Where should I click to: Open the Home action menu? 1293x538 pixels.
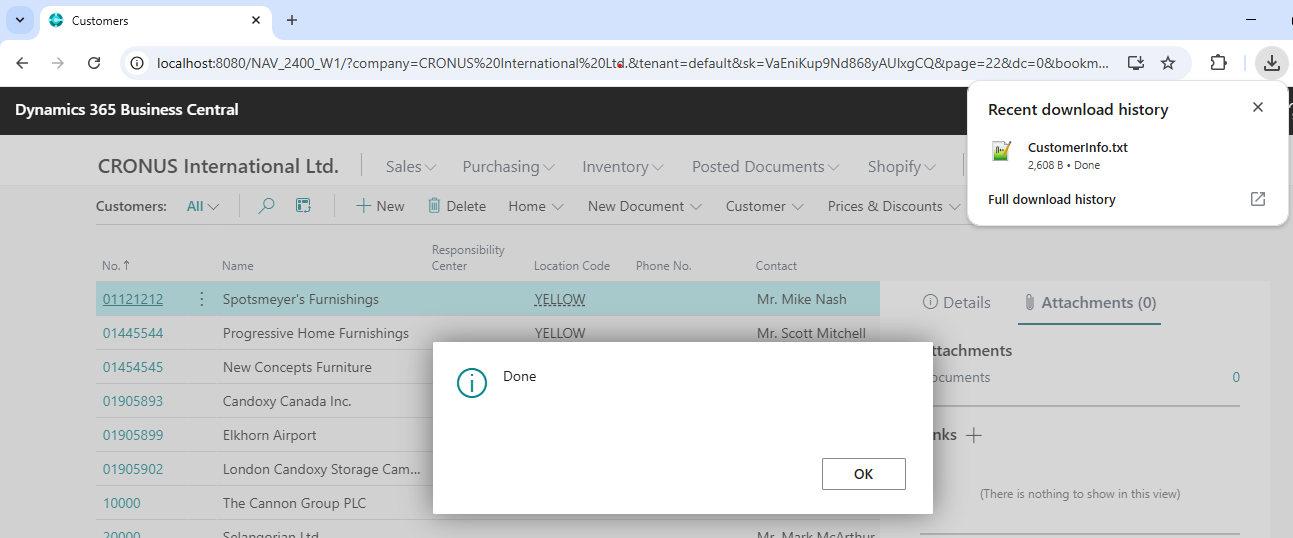click(x=535, y=206)
